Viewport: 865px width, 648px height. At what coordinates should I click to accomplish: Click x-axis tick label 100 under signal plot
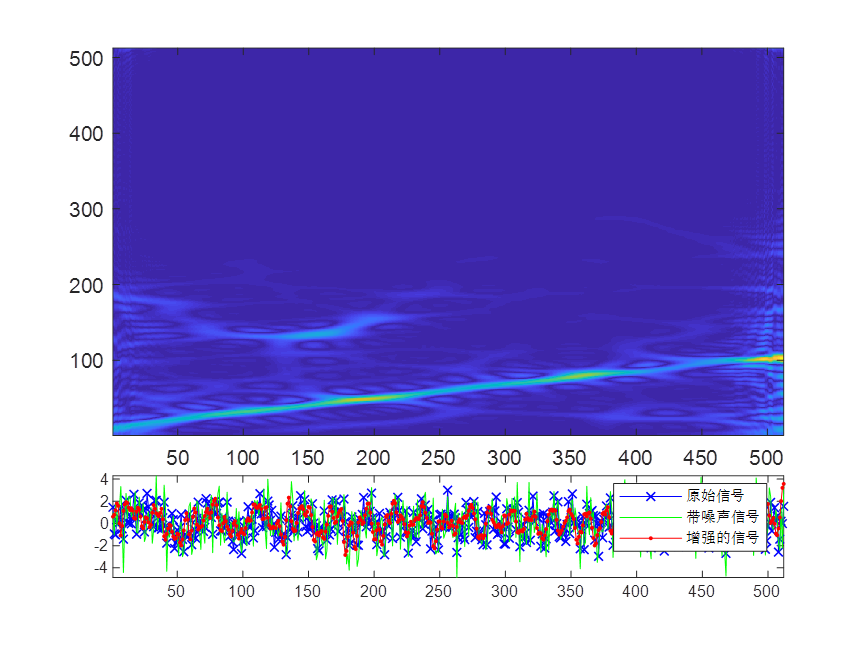[x=241, y=592]
